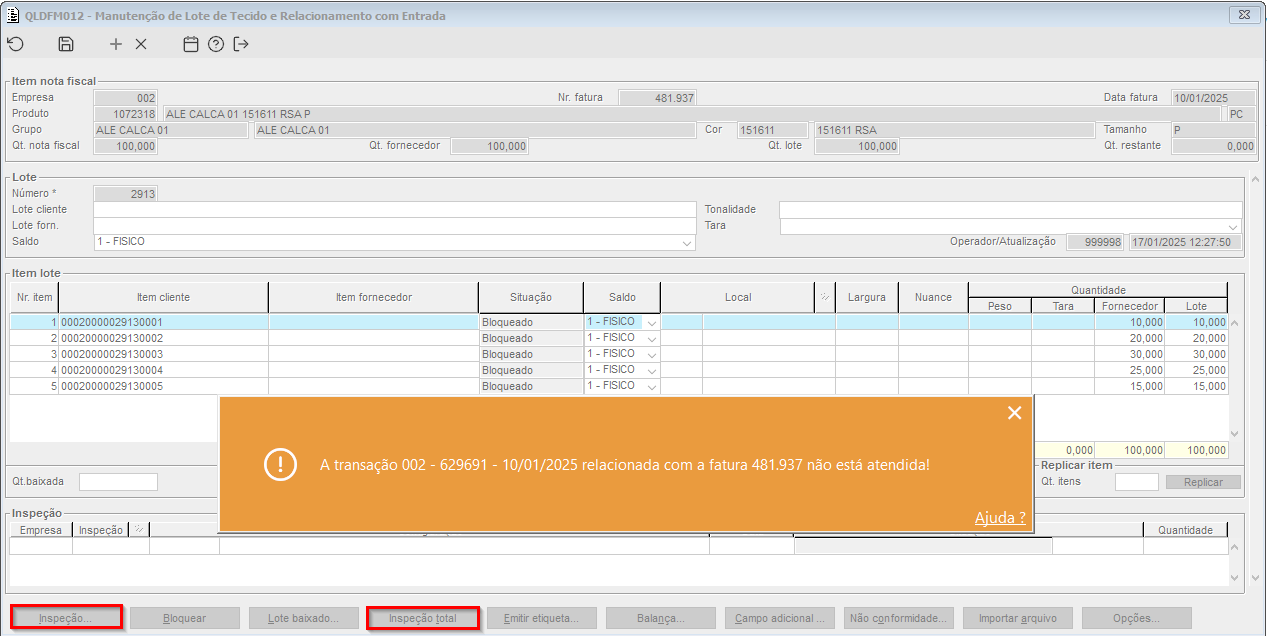The height and width of the screenshot is (636, 1267).
Task: Open Saldo dropdown for item row 4
Action: [x=651, y=371]
